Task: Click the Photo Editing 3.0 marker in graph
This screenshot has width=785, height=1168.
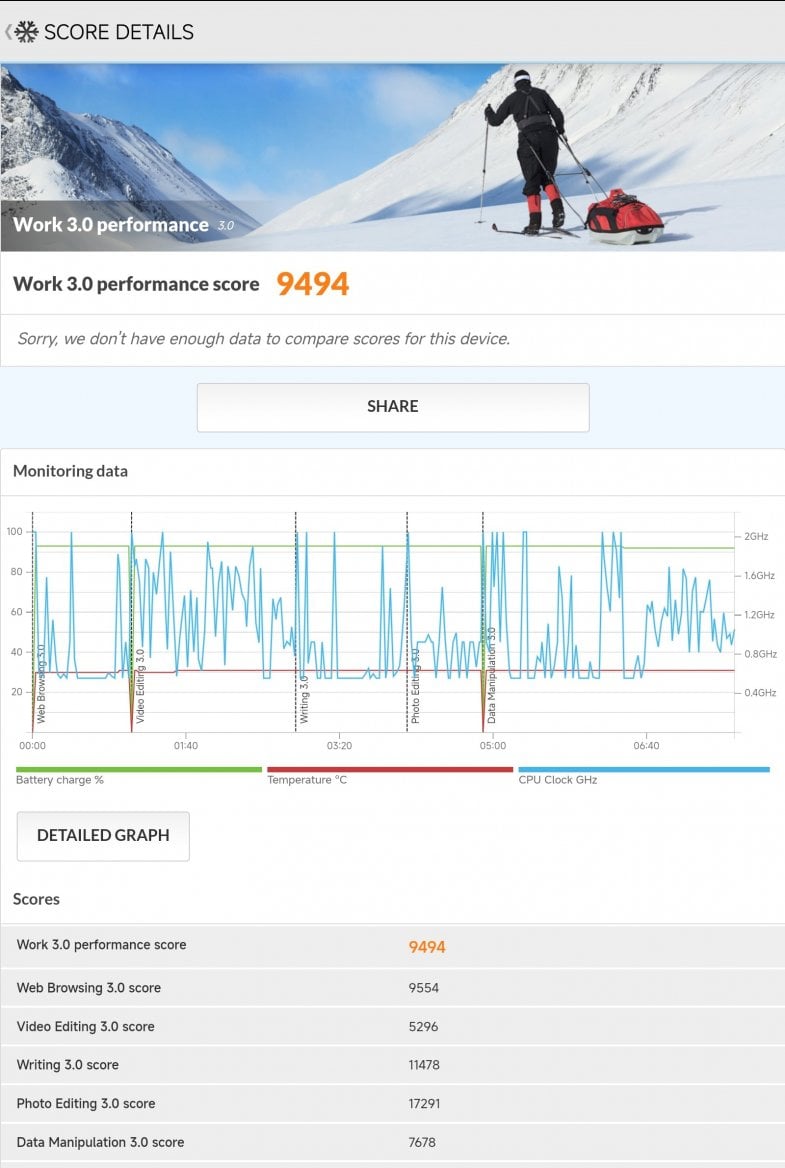Action: tap(416, 686)
